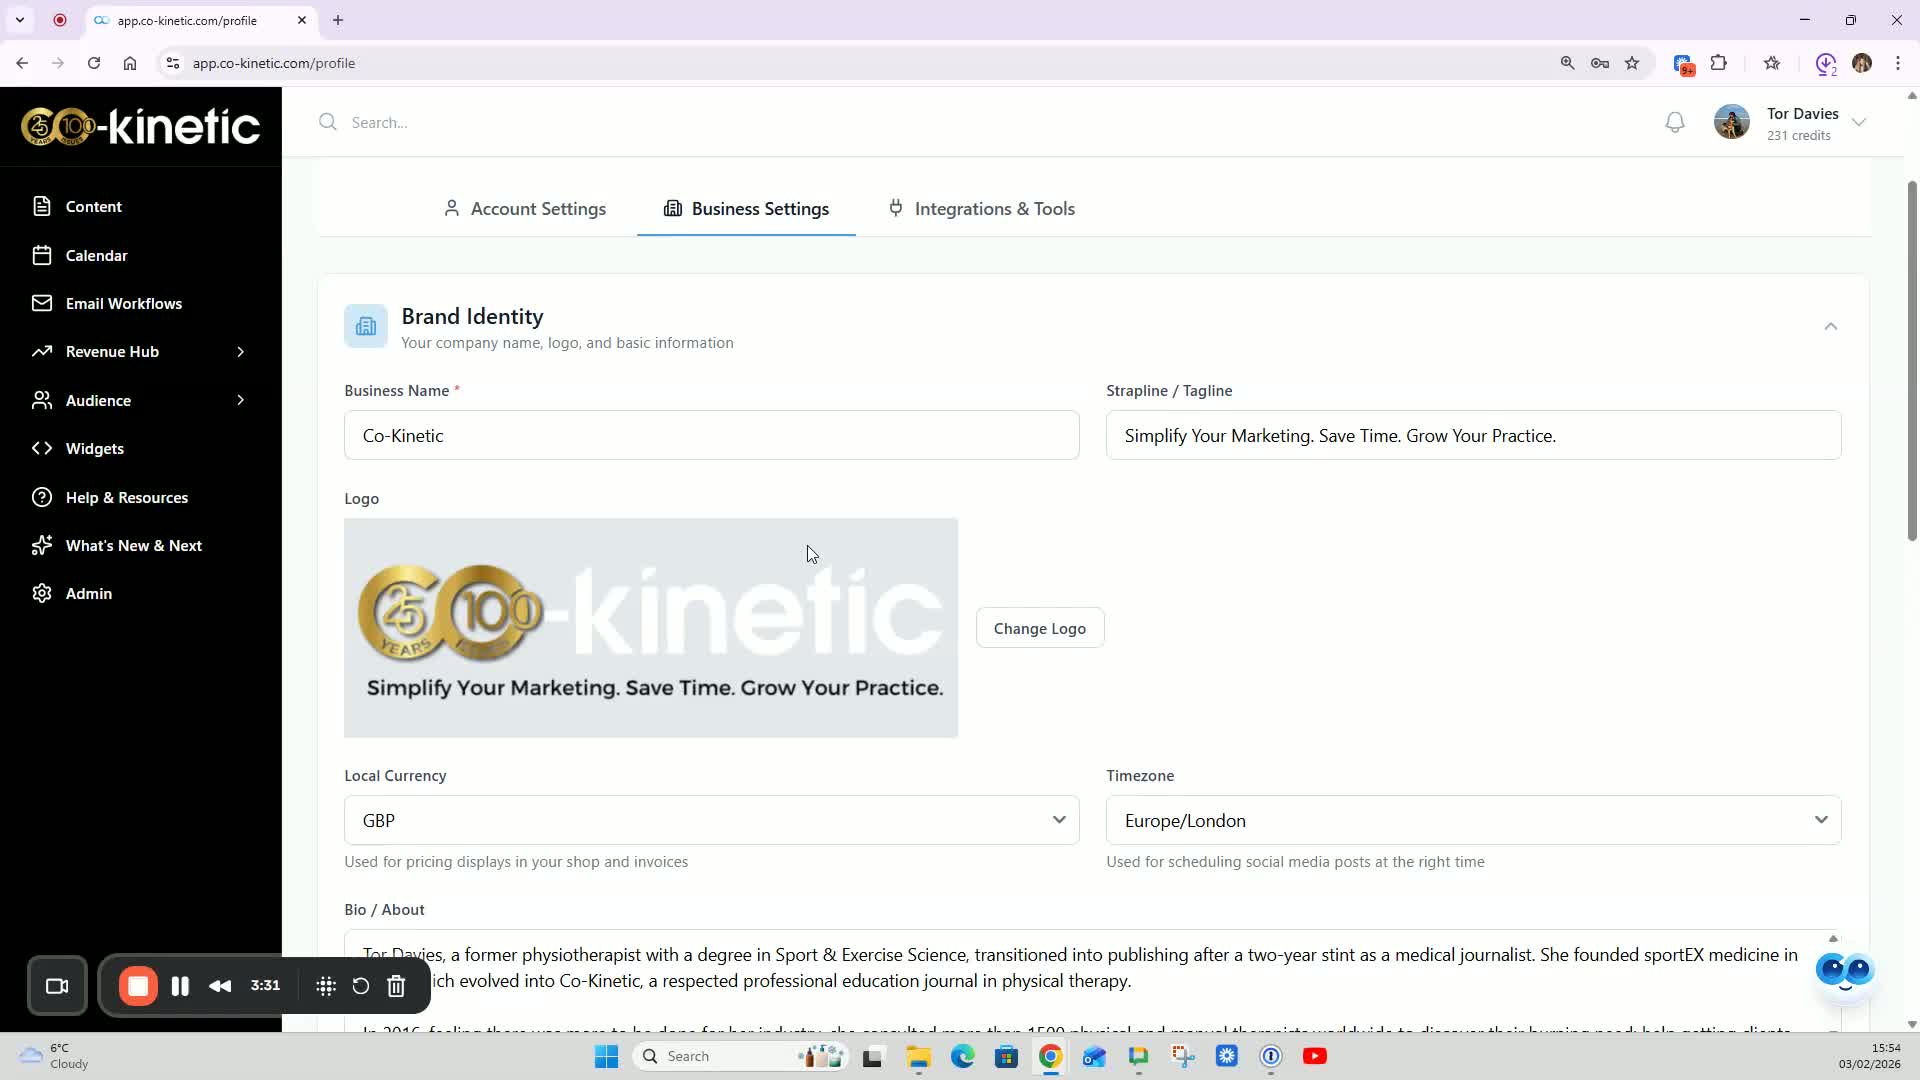Close the co-kinetic browser tab
The image size is (1920, 1080).
point(302,20)
